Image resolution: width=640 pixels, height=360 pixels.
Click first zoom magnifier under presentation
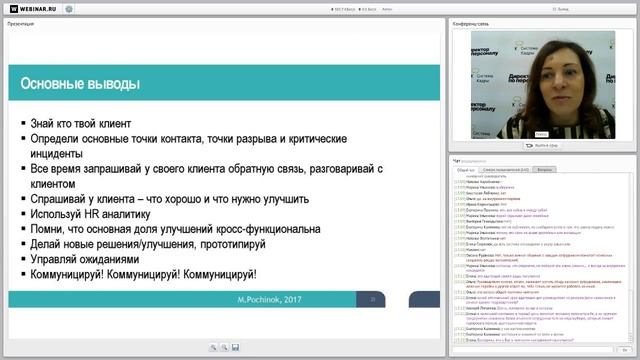click(213, 347)
